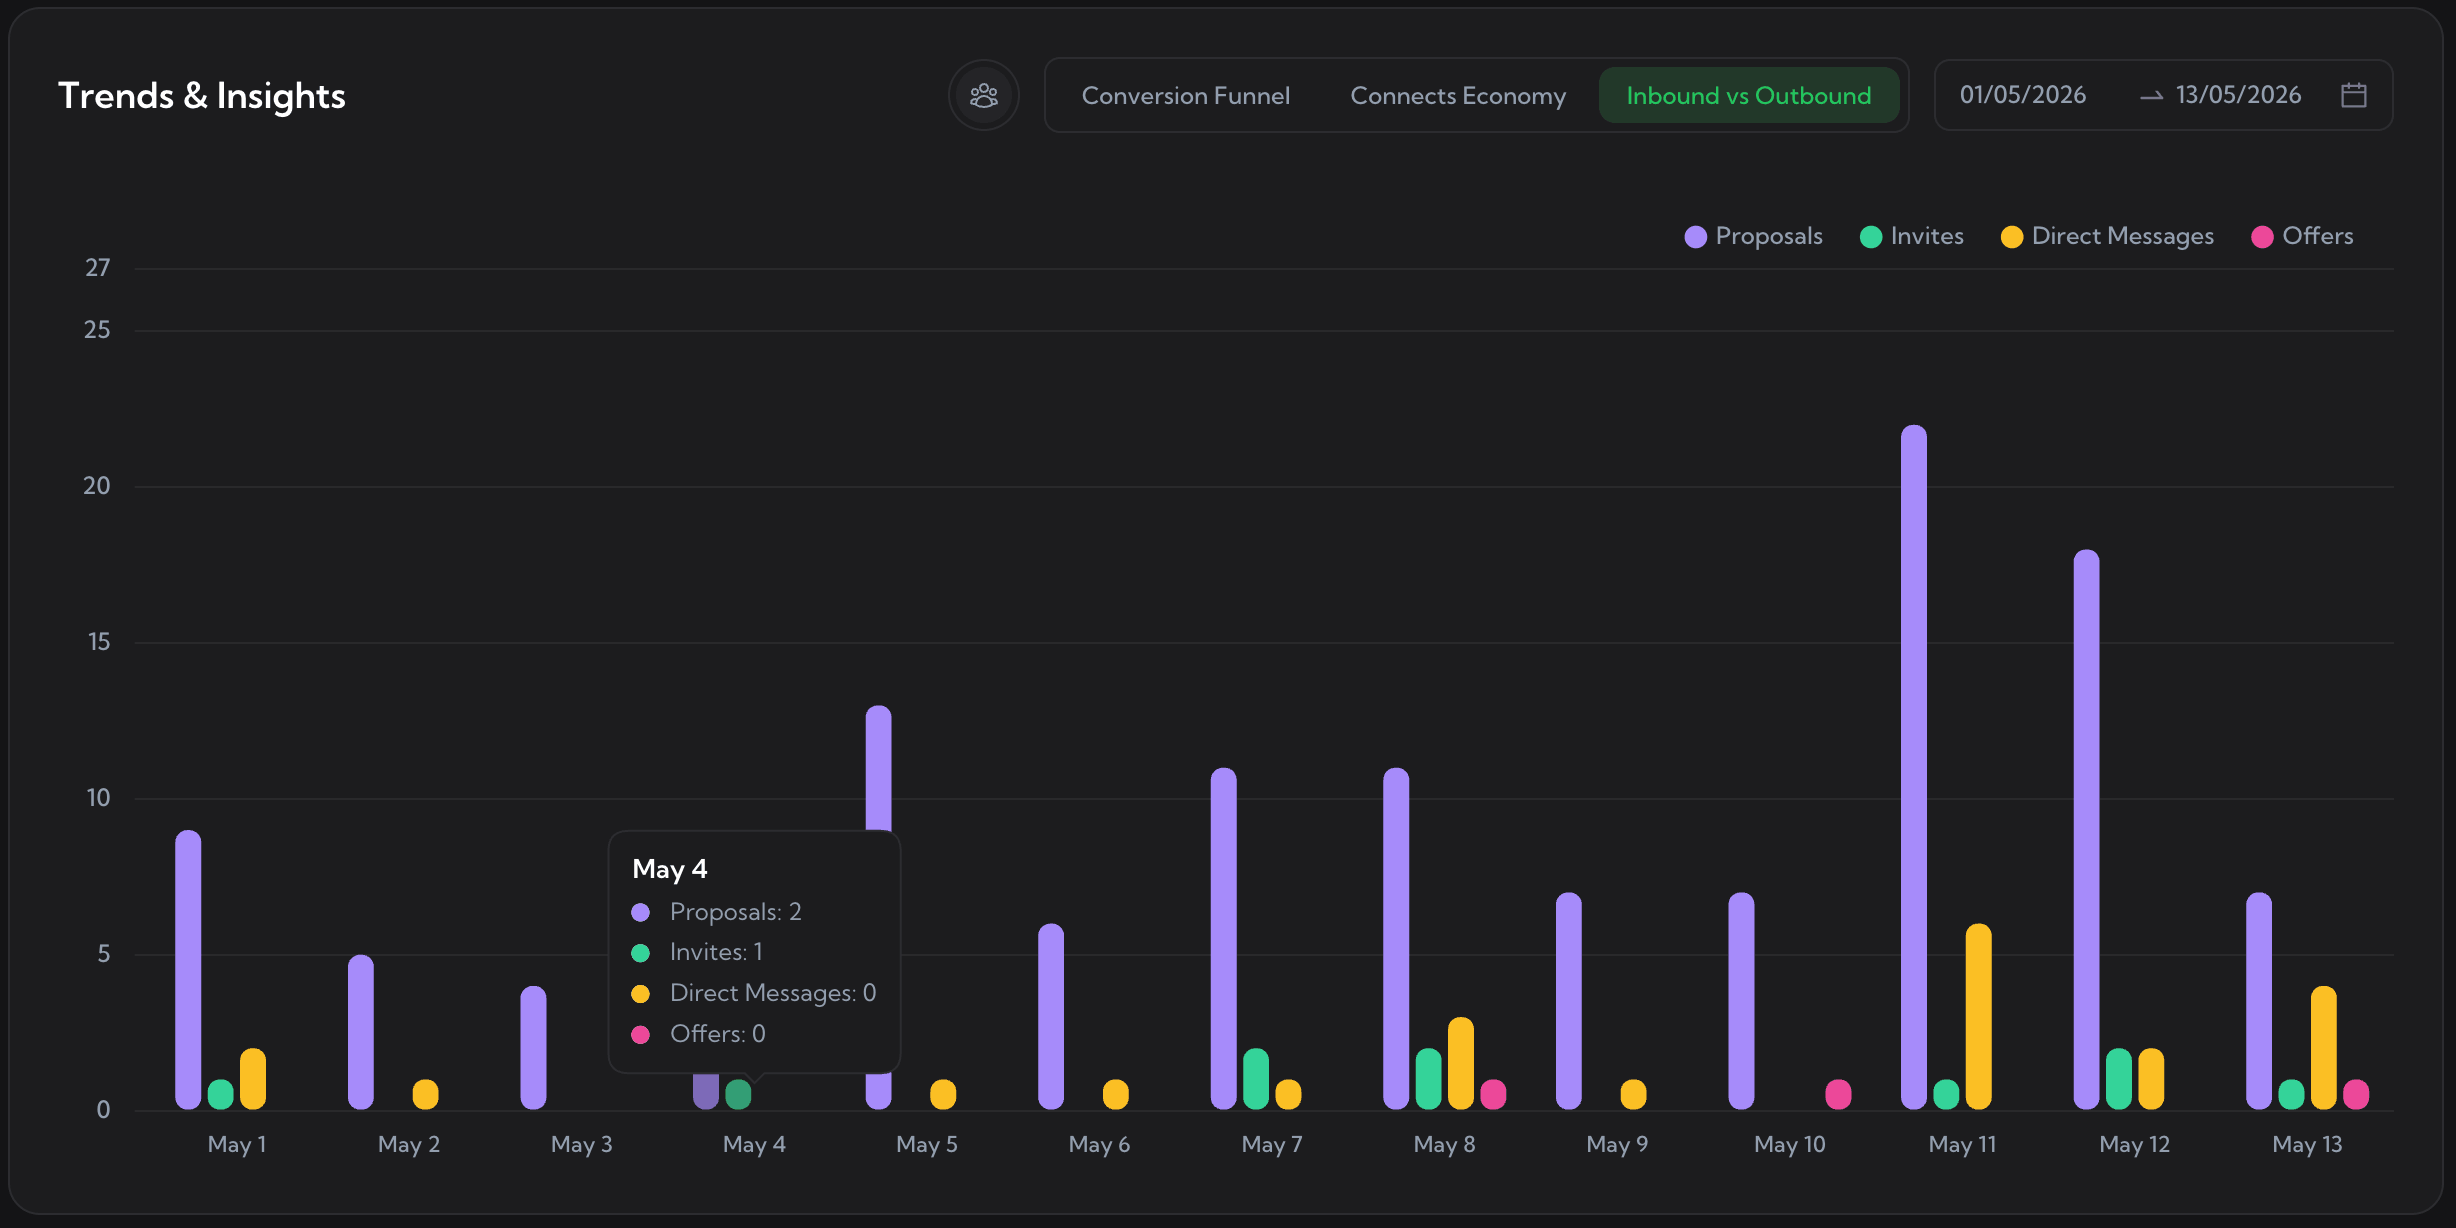Screen dimensions: 2456x1228
Task: Toggle Direct Messages series in the legend
Action: [2108, 236]
